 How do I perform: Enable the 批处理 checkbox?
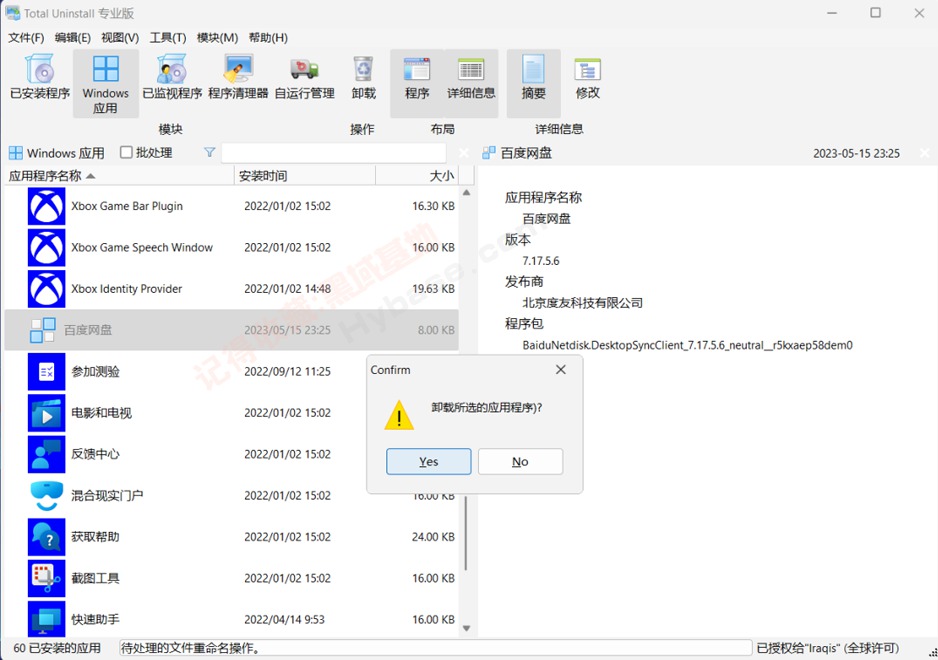tap(126, 152)
